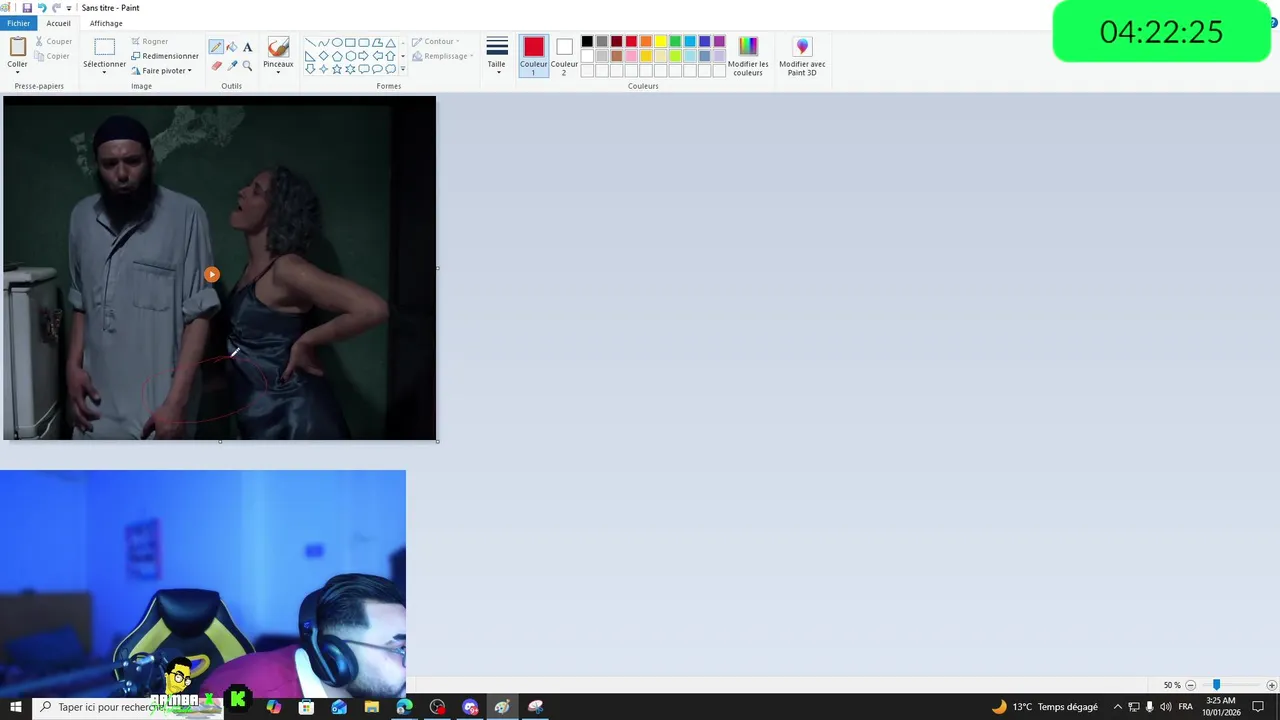Screen dimensions: 1280x720
Task: Pick the black color swatch
Action: click(x=587, y=41)
